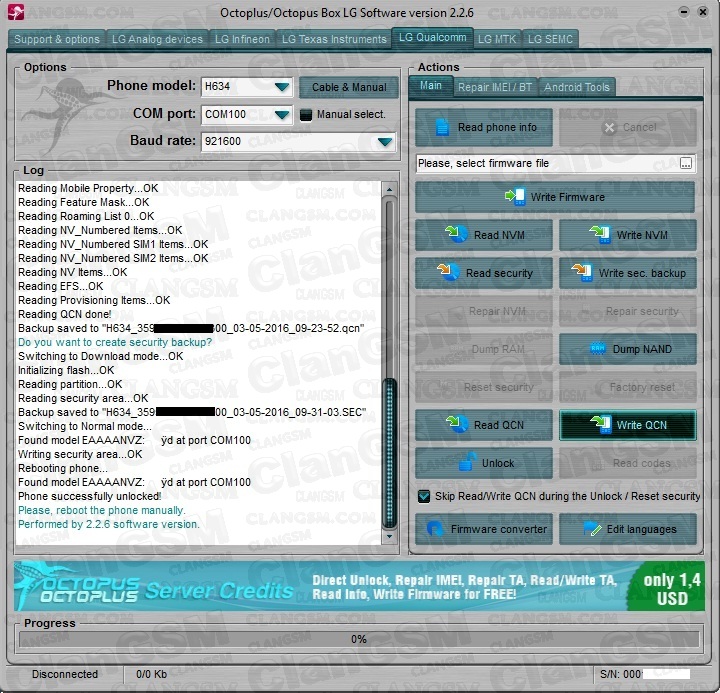Click the '0/0 Kb' status bar entry

click(152, 674)
